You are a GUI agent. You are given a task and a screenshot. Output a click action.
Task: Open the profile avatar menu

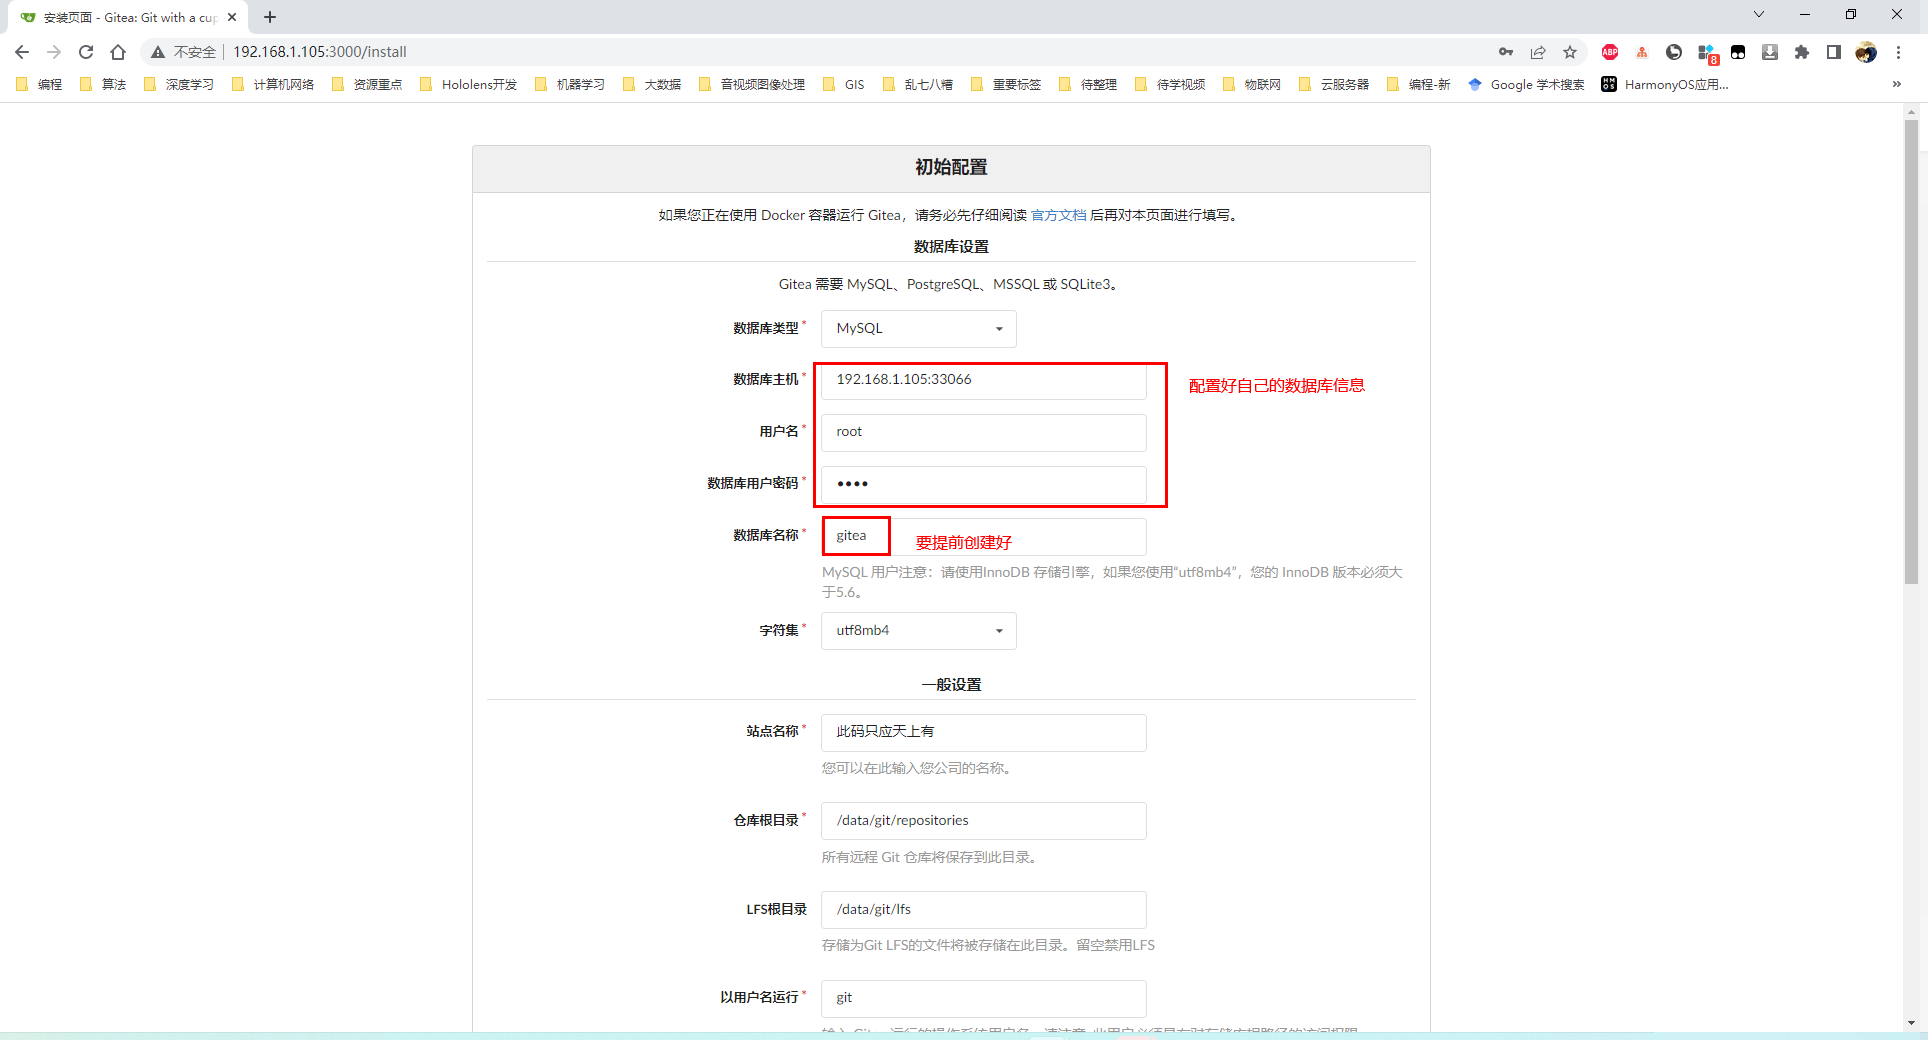pyautogui.click(x=1866, y=52)
